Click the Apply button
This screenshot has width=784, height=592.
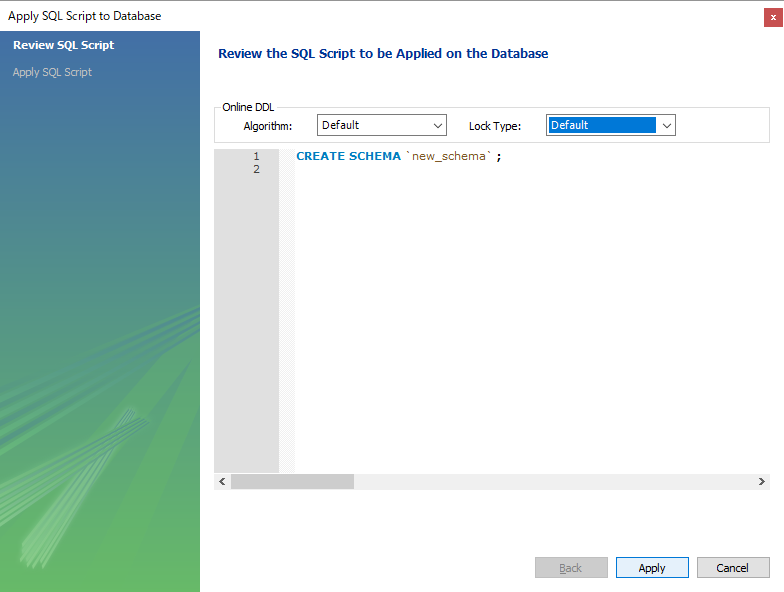coord(652,568)
